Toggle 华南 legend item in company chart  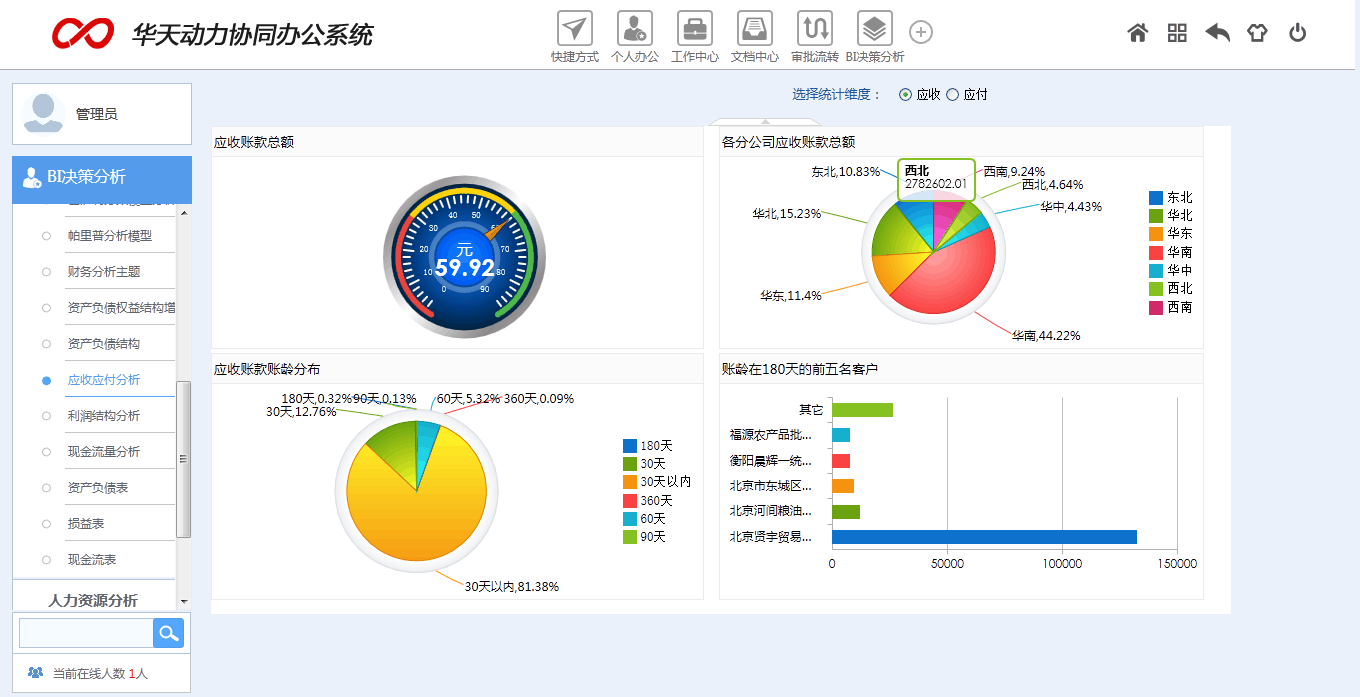tap(1170, 252)
